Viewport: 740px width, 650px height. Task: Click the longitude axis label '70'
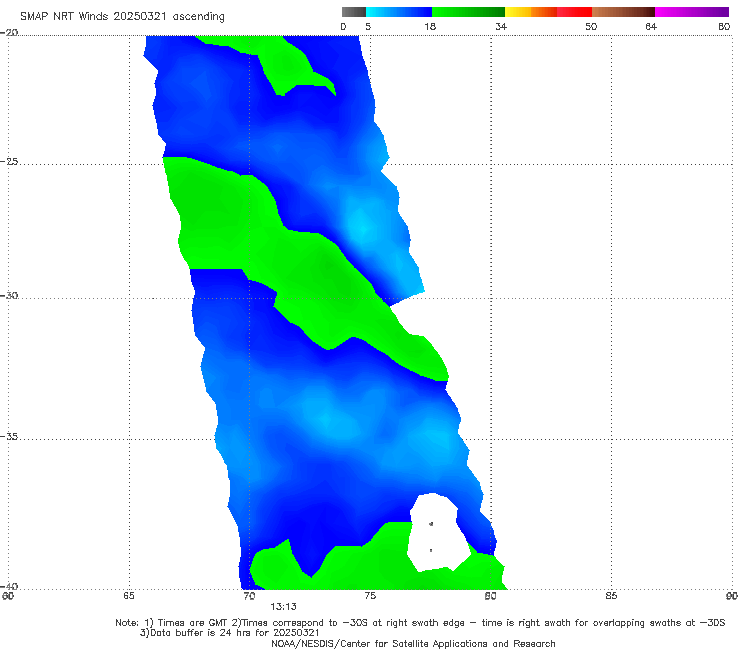click(249, 596)
